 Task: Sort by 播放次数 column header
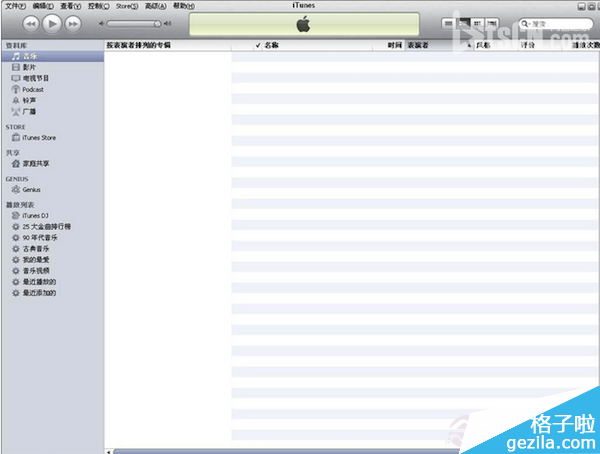pyautogui.click(x=580, y=45)
